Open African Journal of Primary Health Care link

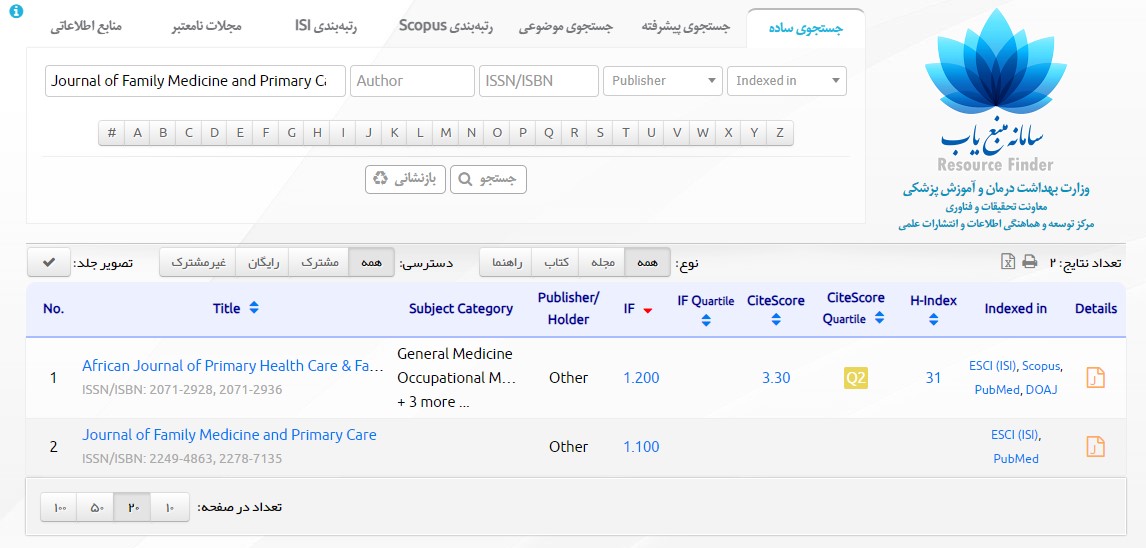point(232,366)
